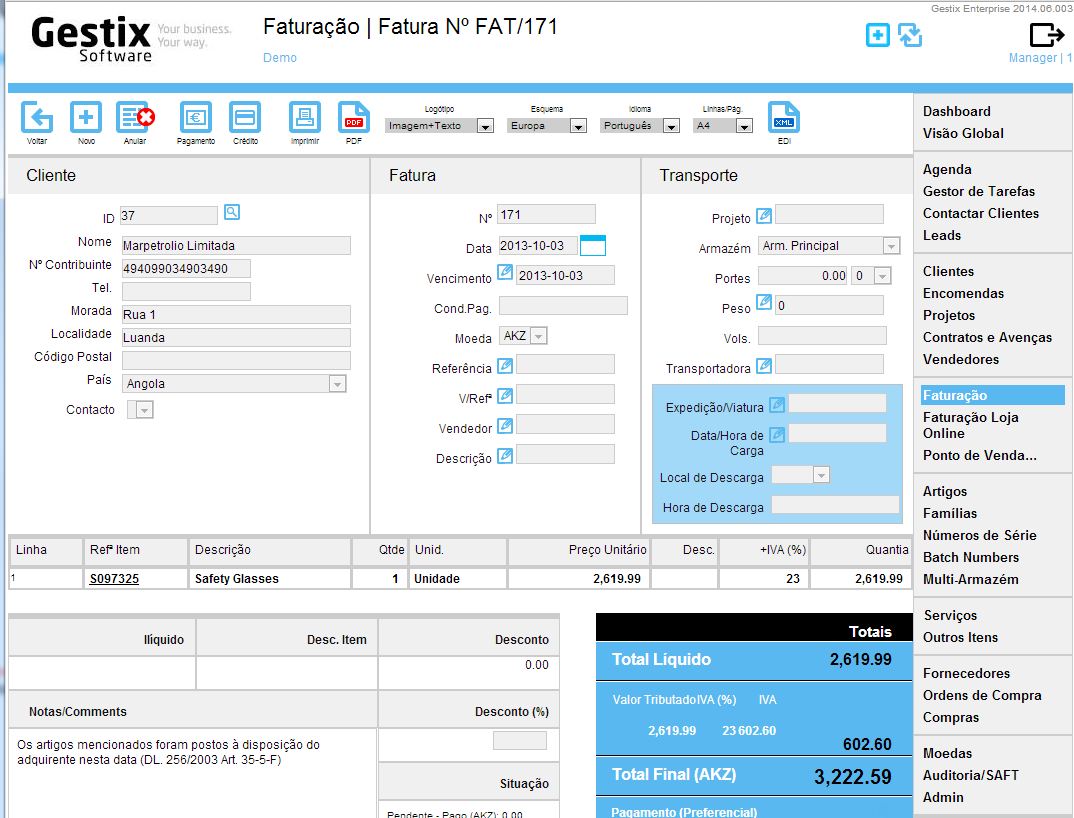Click the Desconto (%) input field
The height and width of the screenshot is (818, 1074).
pos(520,741)
